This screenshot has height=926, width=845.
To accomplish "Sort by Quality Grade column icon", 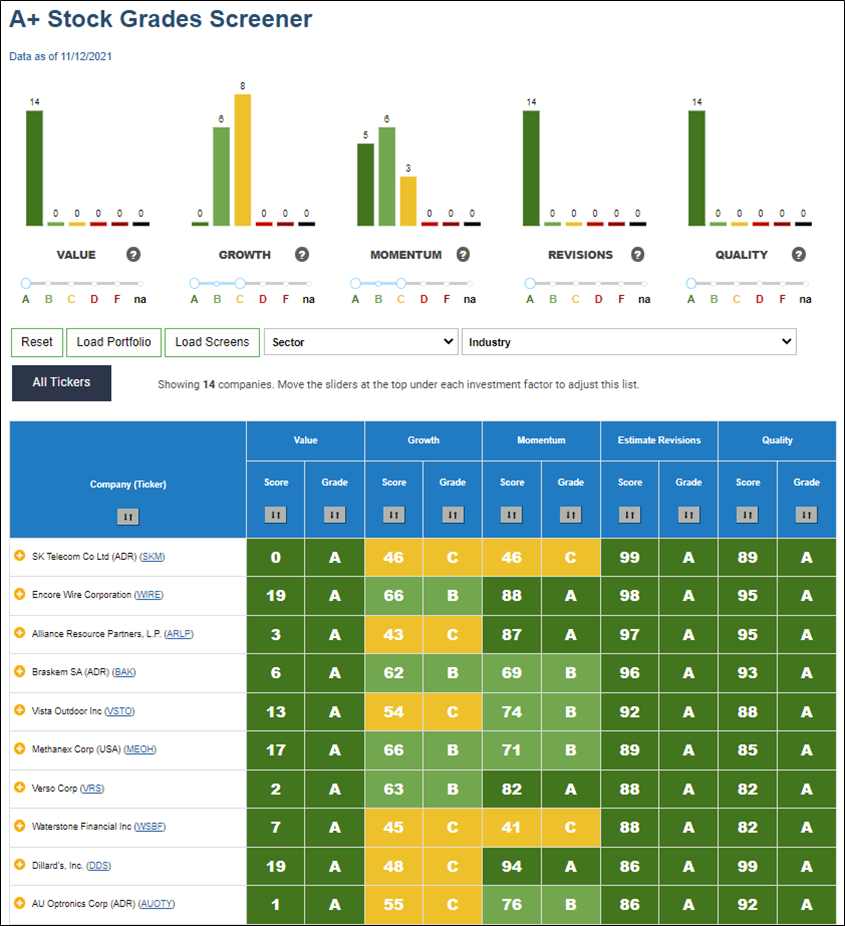I will [x=806, y=515].
